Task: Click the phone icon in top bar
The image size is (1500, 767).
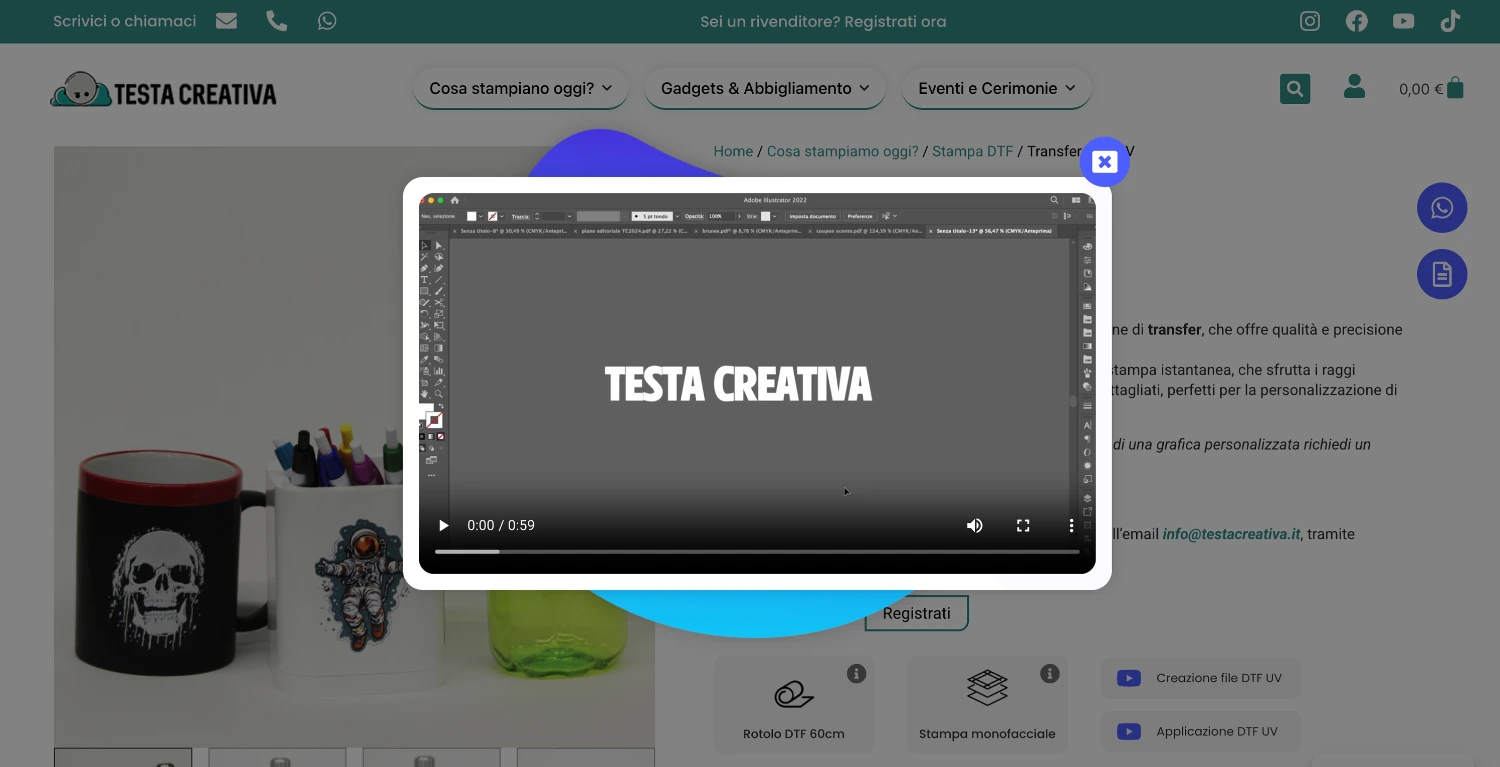Action: 277,21
